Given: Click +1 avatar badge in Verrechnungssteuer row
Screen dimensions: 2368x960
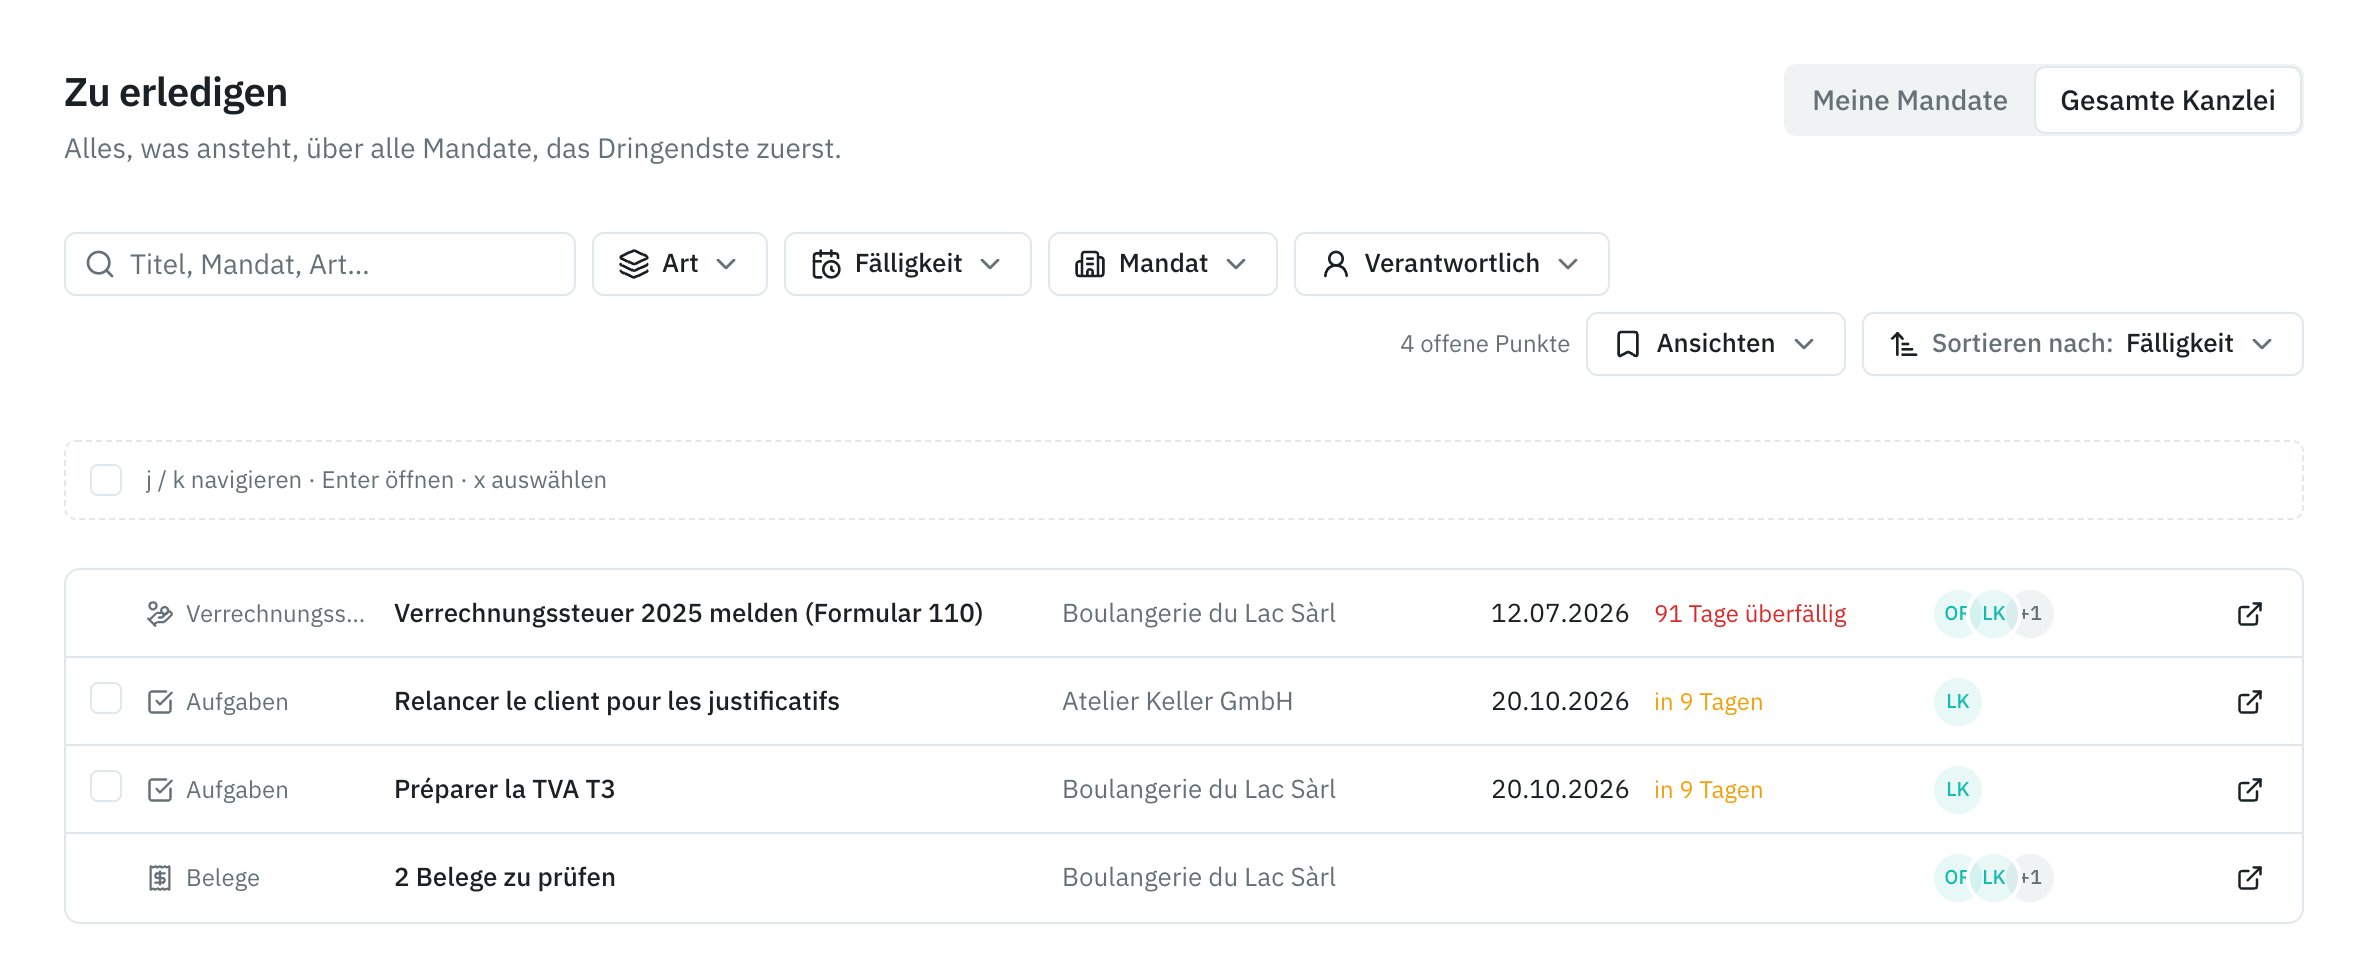Looking at the screenshot, I should pos(2032,614).
